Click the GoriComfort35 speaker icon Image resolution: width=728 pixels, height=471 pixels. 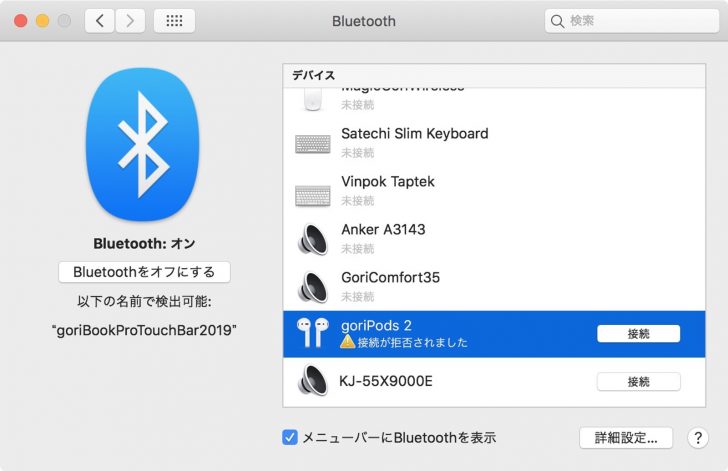[313, 287]
